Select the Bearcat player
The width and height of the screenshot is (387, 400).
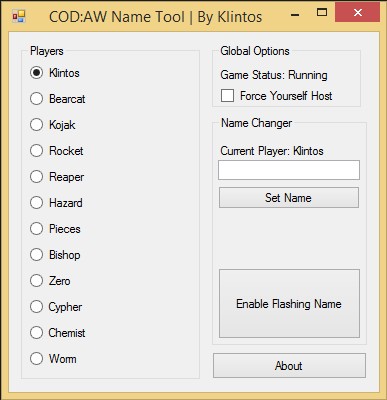(x=58, y=99)
